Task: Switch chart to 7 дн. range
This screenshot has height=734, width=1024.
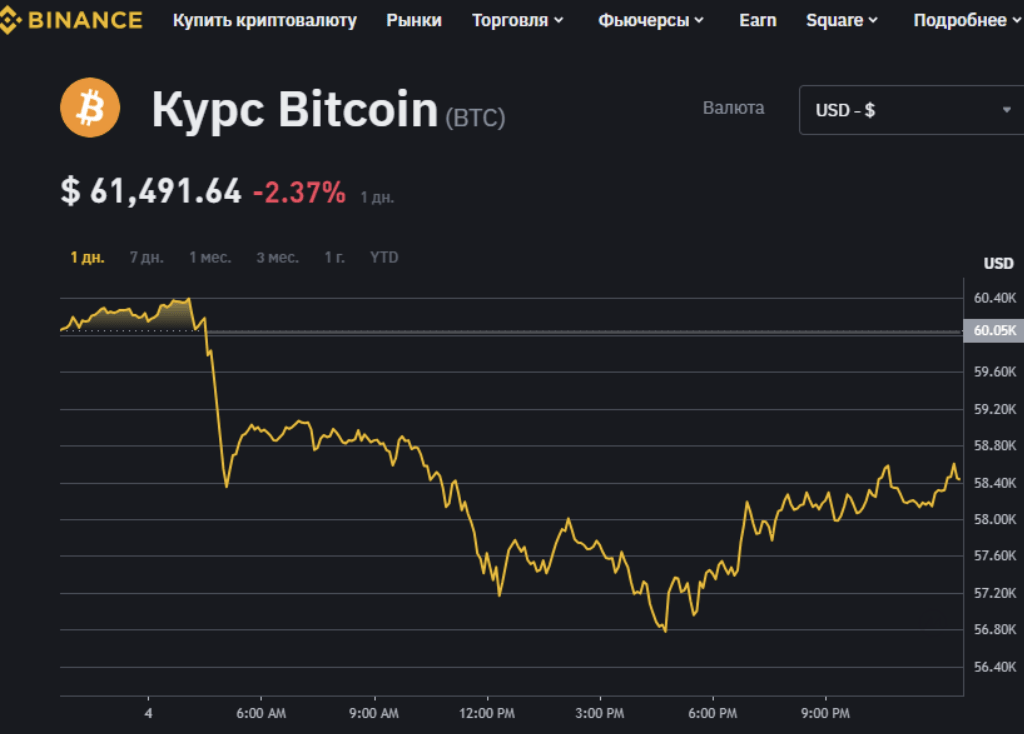Action: tap(146, 257)
